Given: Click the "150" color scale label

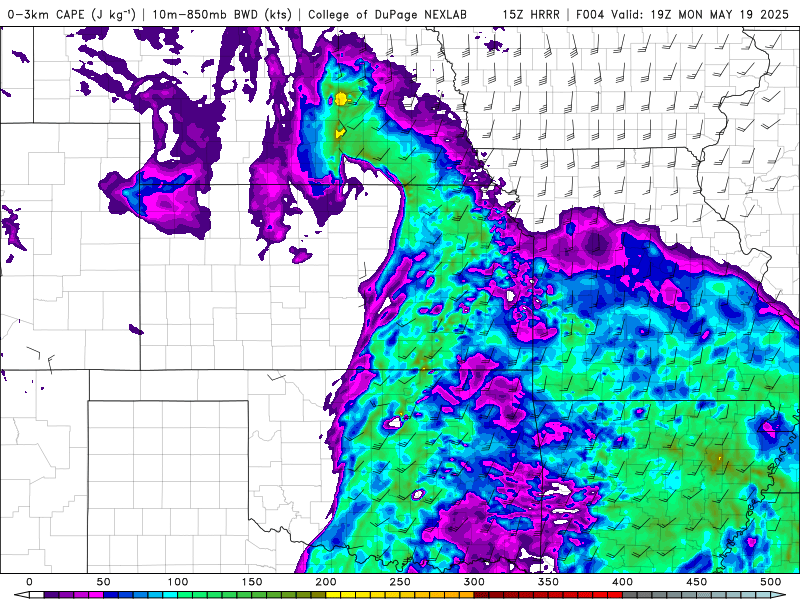Looking at the screenshot, I should 252,582.
